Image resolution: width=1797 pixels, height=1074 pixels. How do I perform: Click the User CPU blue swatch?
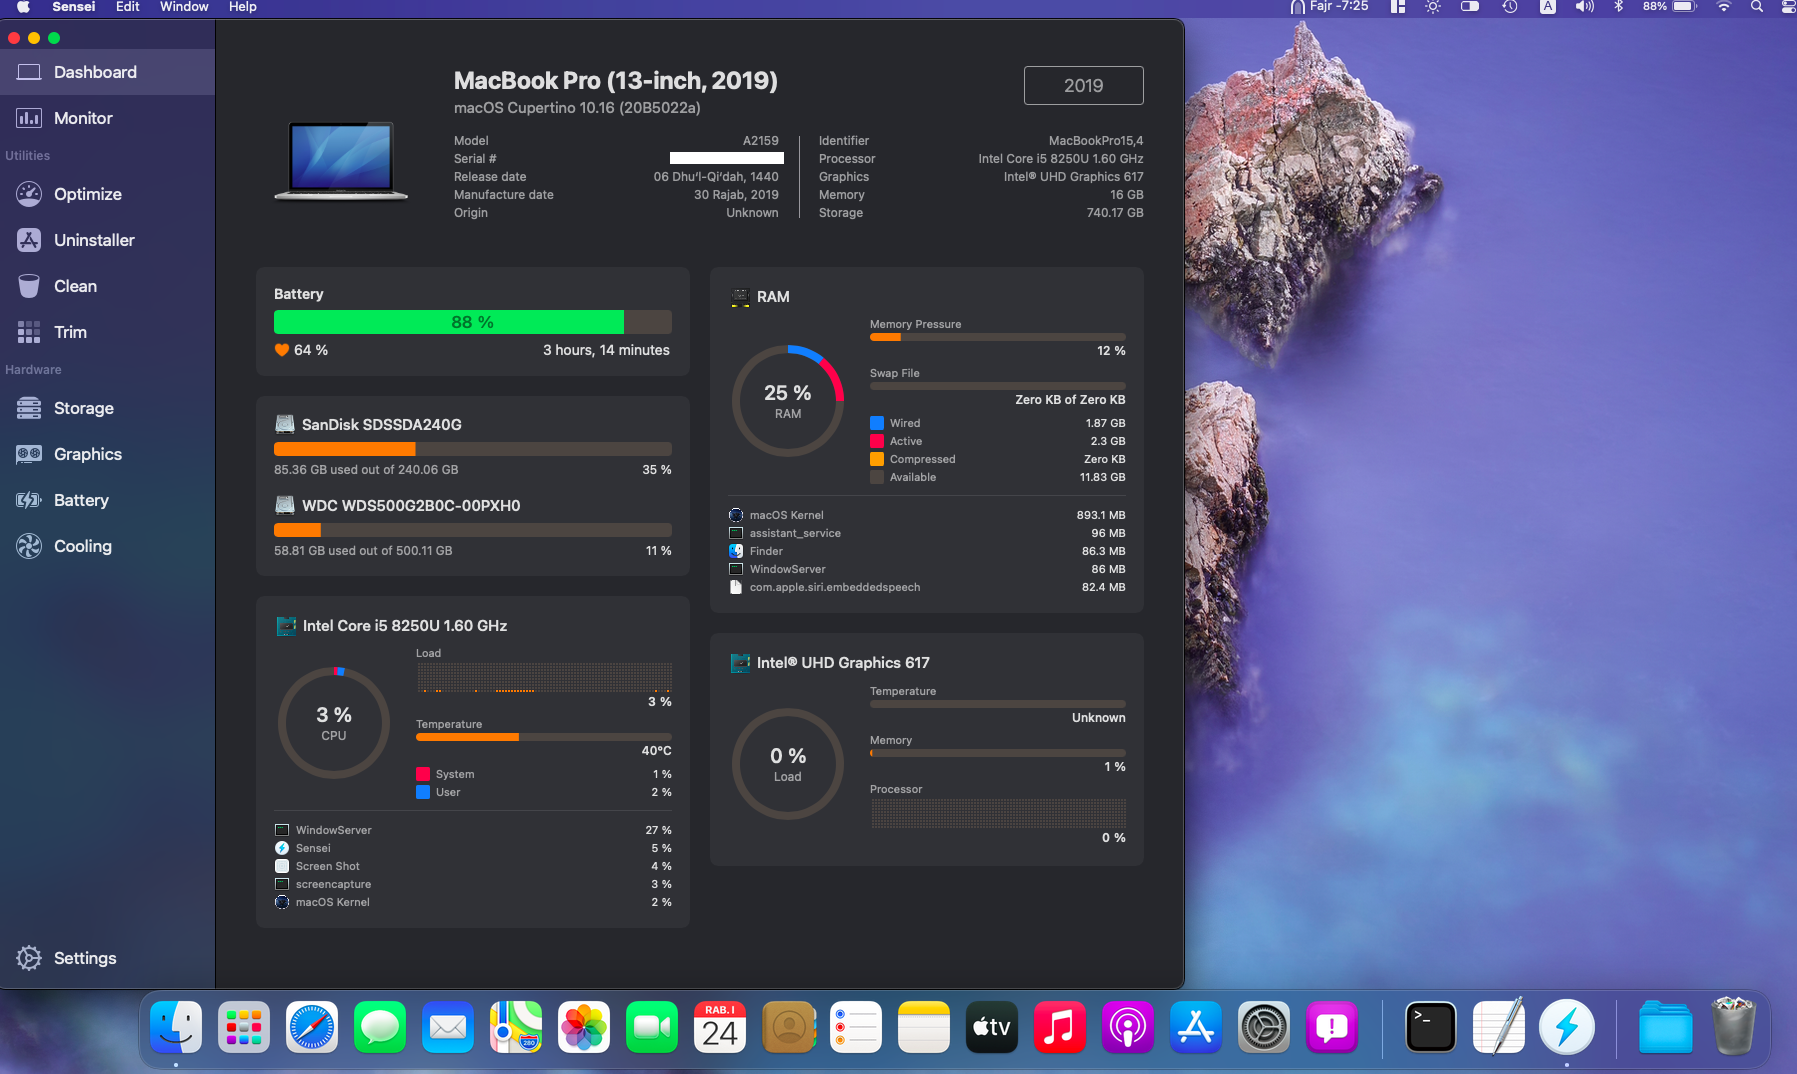point(423,792)
